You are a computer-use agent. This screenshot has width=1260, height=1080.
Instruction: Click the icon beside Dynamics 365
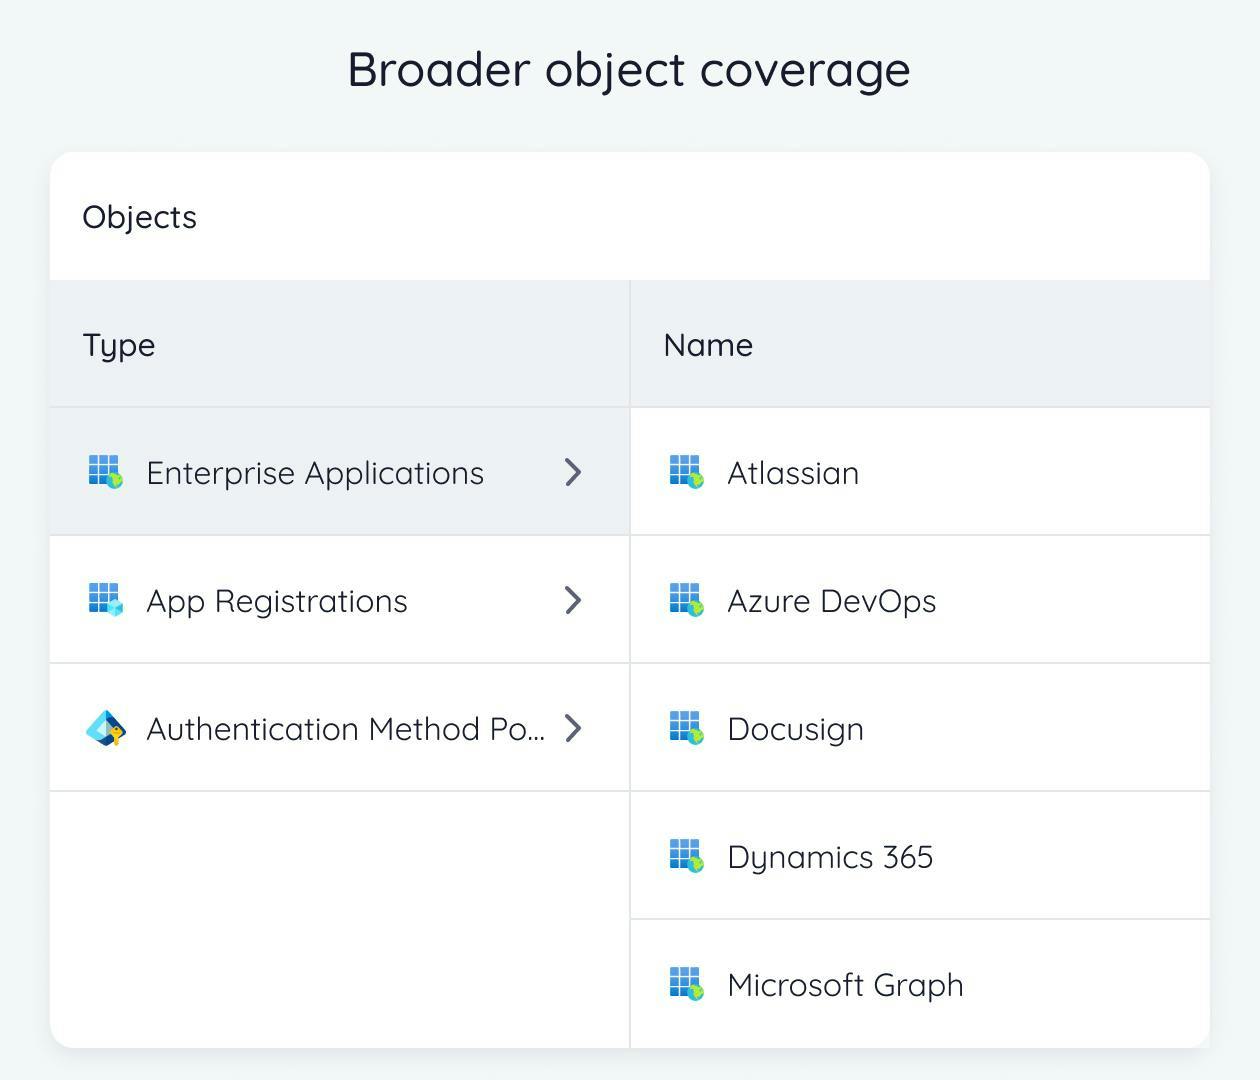point(686,856)
